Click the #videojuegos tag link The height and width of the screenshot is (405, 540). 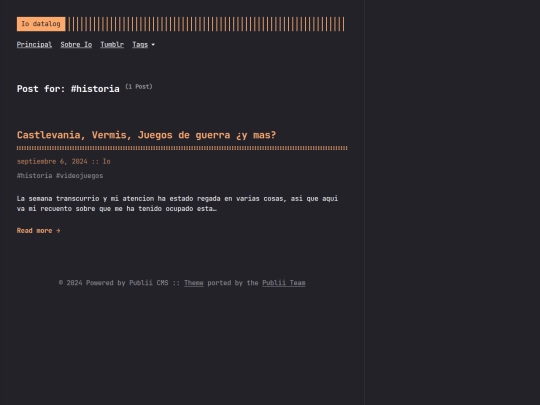[x=80, y=176]
